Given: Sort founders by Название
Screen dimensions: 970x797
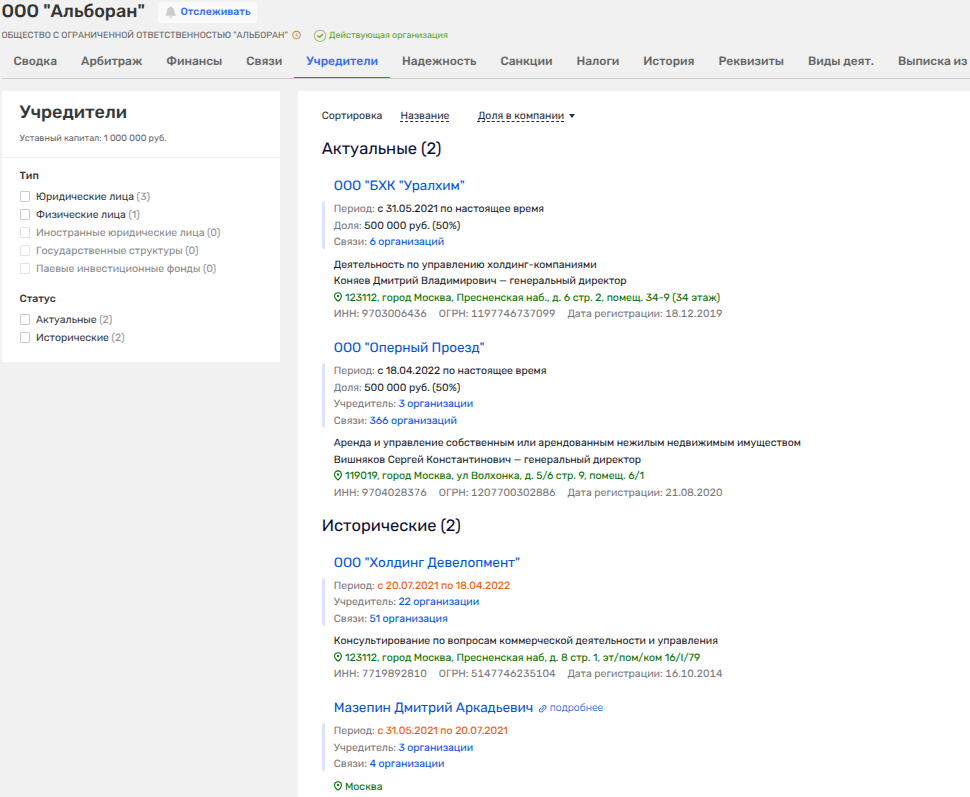Looking at the screenshot, I should (424, 116).
